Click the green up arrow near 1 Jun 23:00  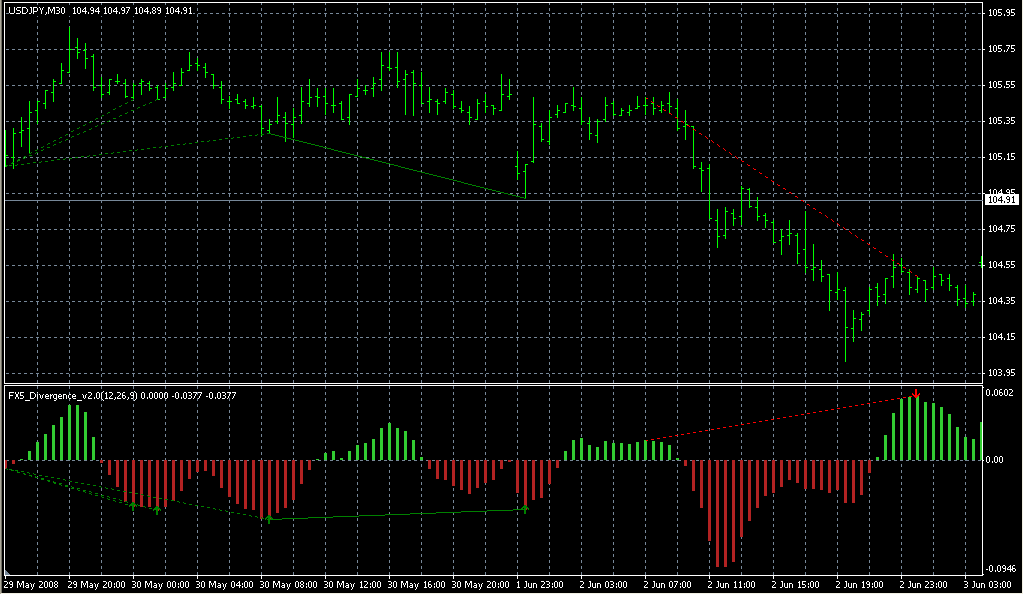[525, 510]
